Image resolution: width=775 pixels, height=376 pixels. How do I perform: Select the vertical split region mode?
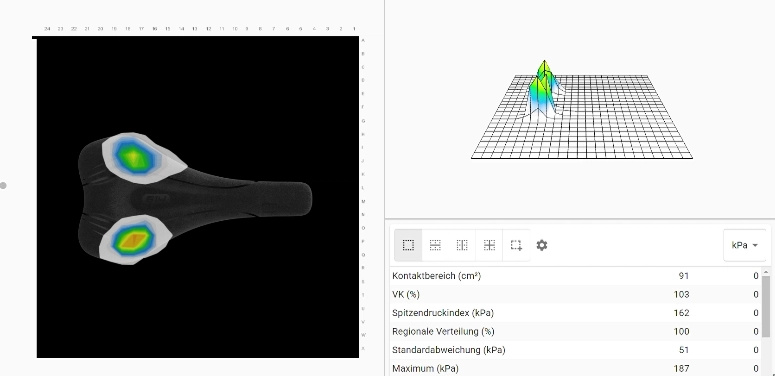click(x=462, y=245)
